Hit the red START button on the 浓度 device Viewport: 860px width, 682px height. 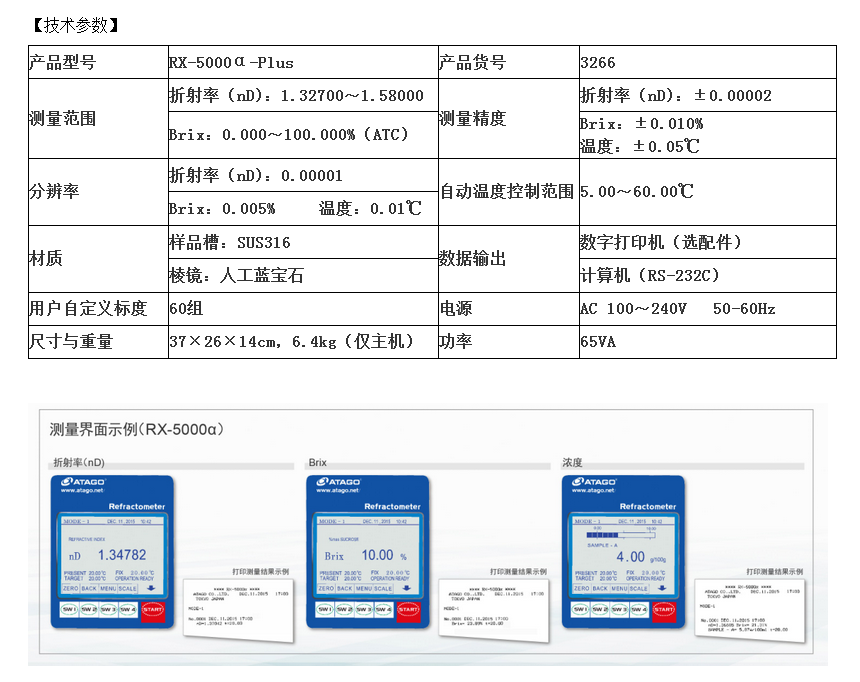coord(664,610)
